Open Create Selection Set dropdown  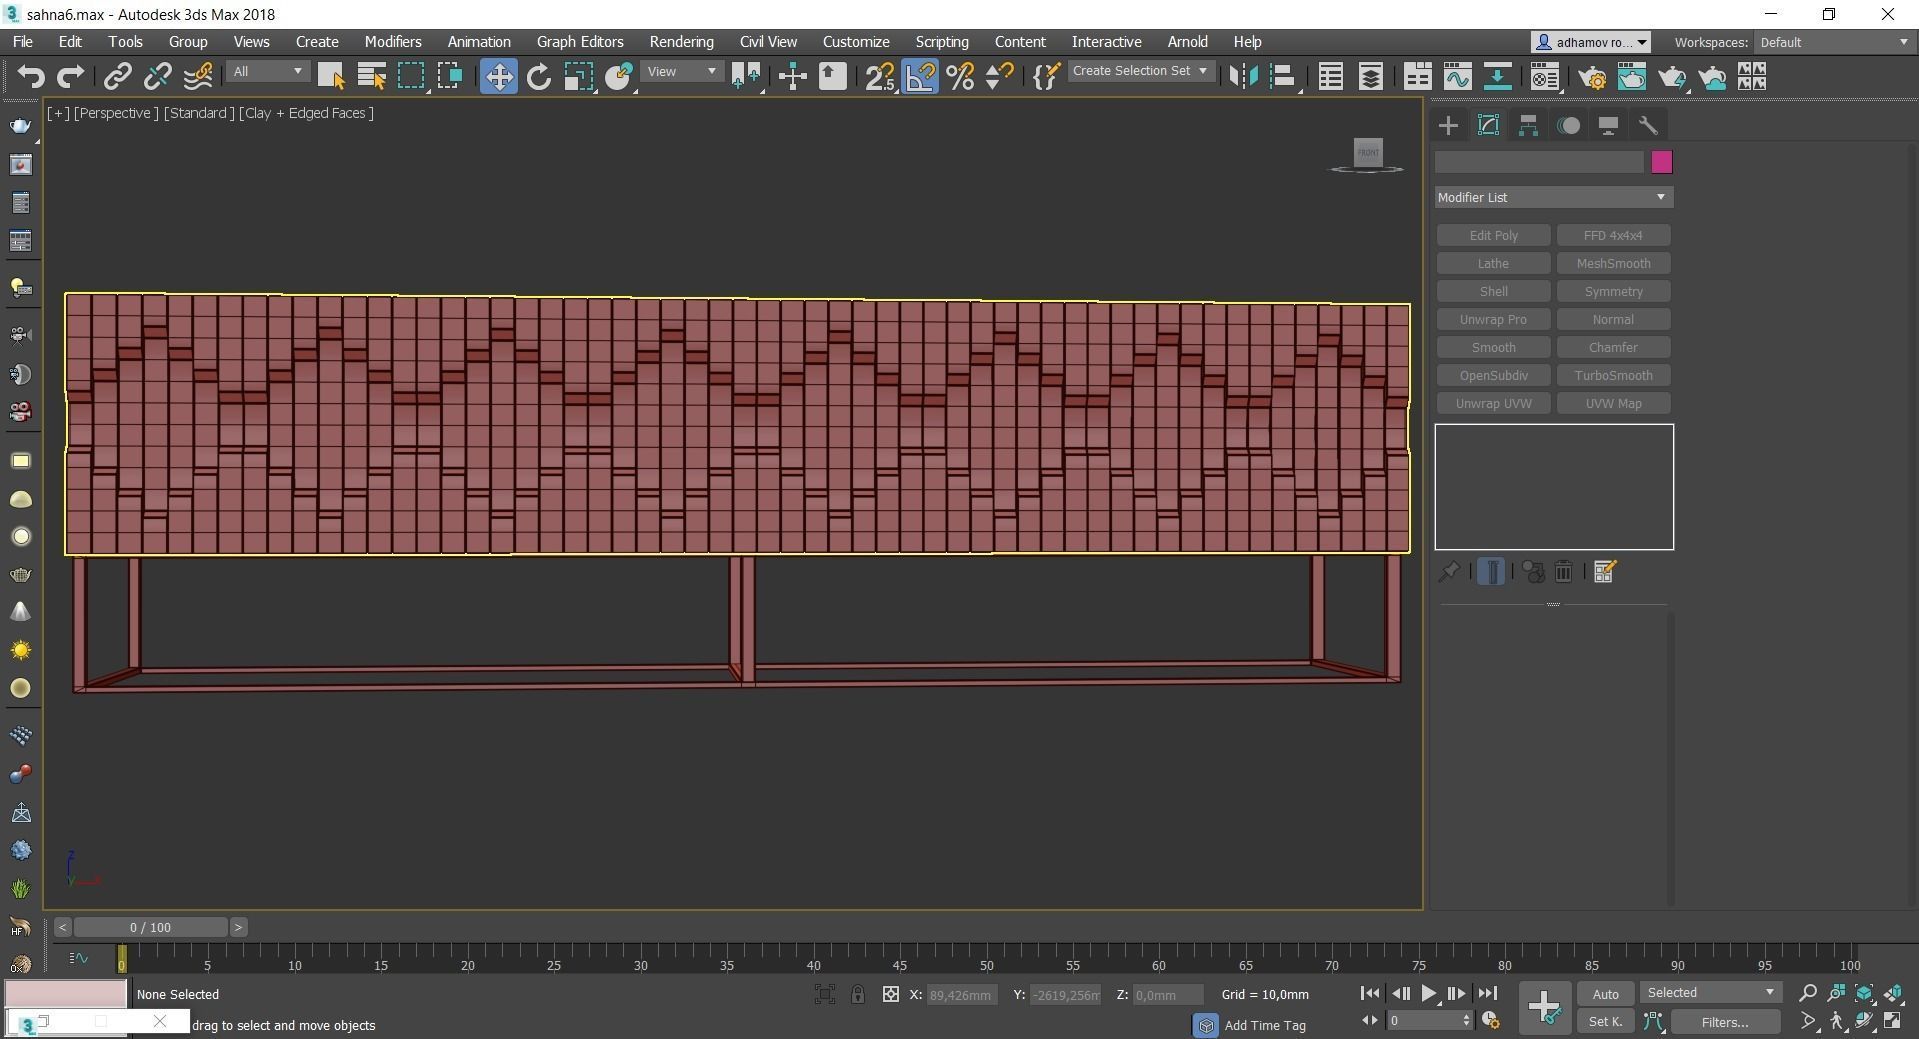[1140, 71]
